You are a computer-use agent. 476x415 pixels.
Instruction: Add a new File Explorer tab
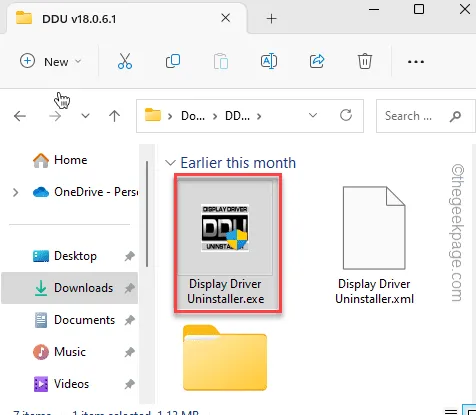pyautogui.click(x=272, y=19)
